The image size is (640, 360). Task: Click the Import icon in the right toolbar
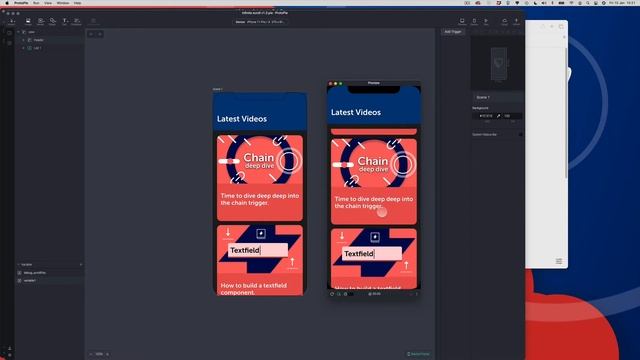(516, 21)
